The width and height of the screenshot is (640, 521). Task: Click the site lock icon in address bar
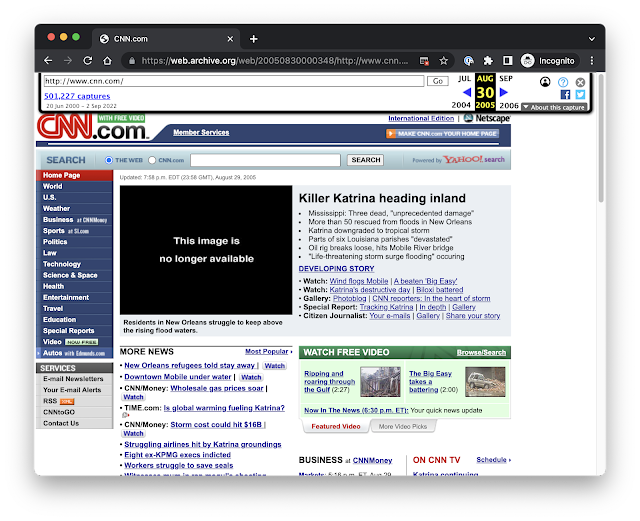point(132,61)
